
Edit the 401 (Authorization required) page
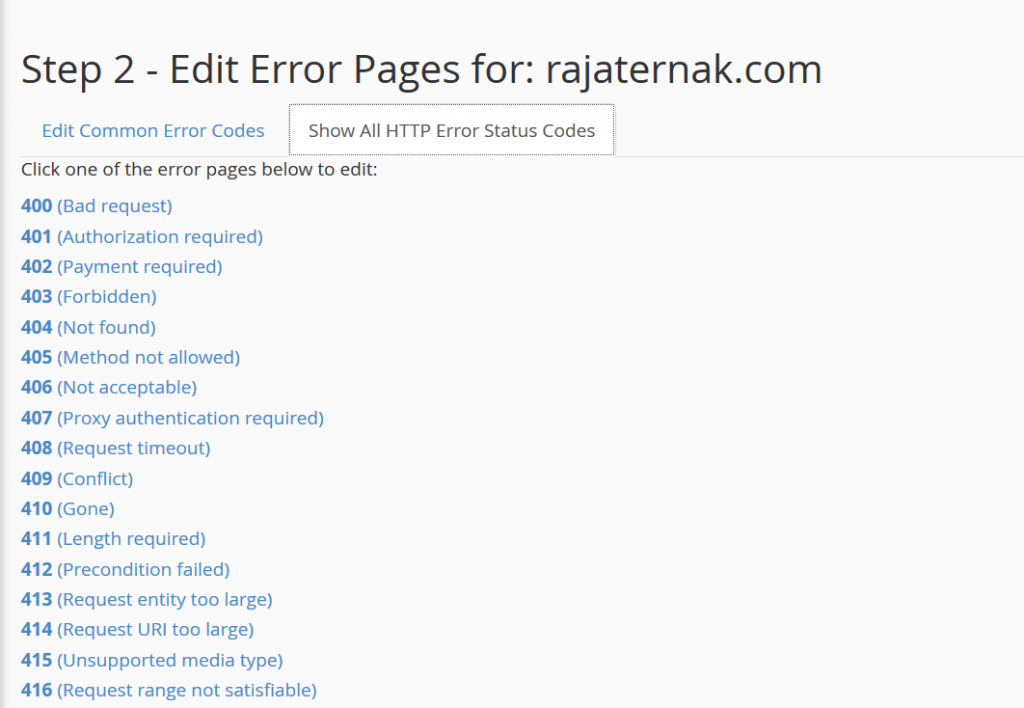(x=141, y=236)
